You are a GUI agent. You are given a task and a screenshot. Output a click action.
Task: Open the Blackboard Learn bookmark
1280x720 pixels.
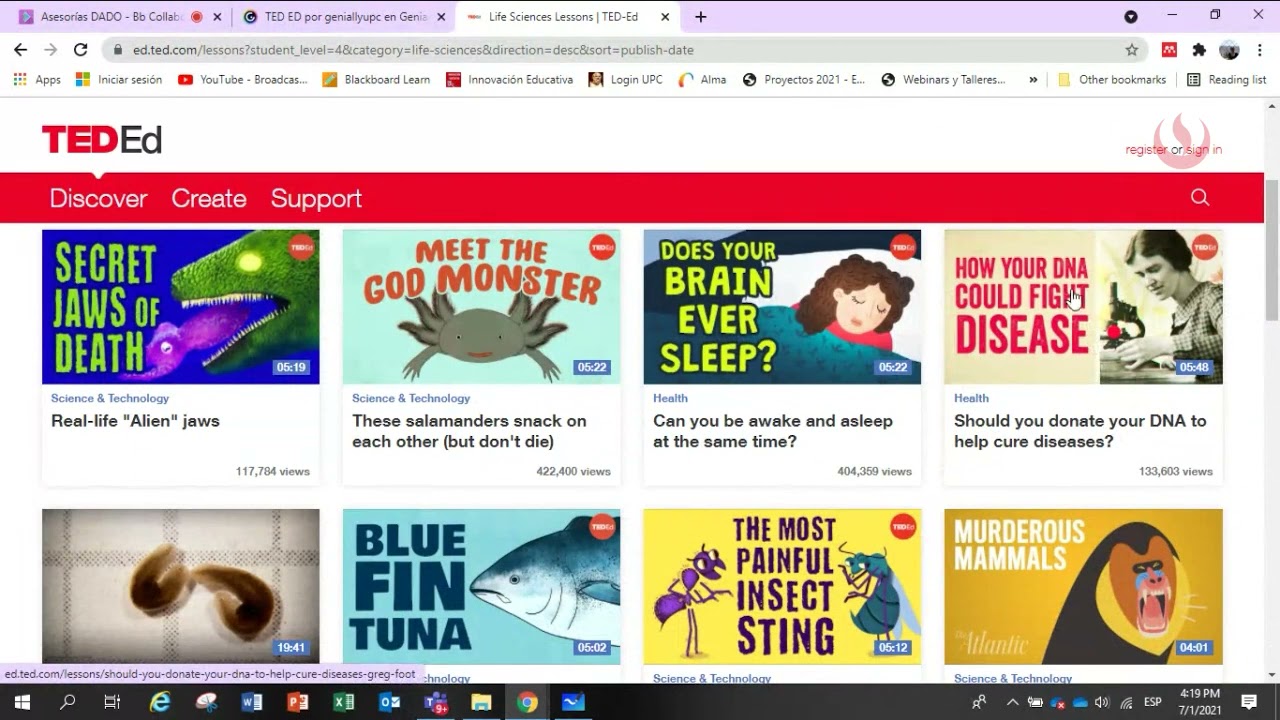[x=376, y=80]
